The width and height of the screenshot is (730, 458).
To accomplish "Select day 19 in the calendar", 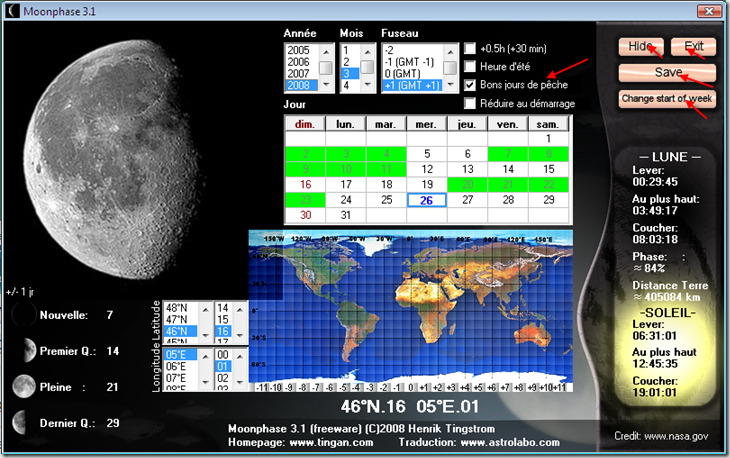I will 426,184.
